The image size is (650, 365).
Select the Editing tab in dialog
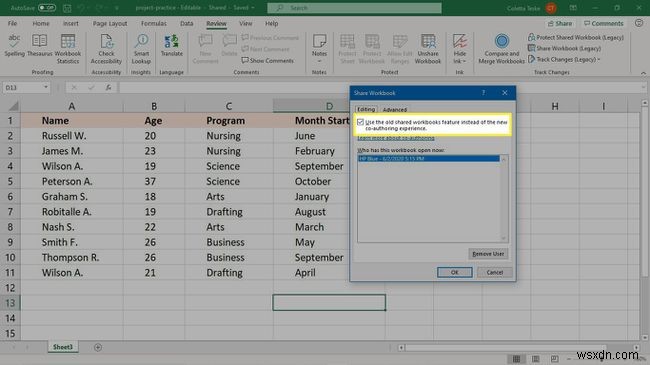pyautogui.click(x=366, y=109)
